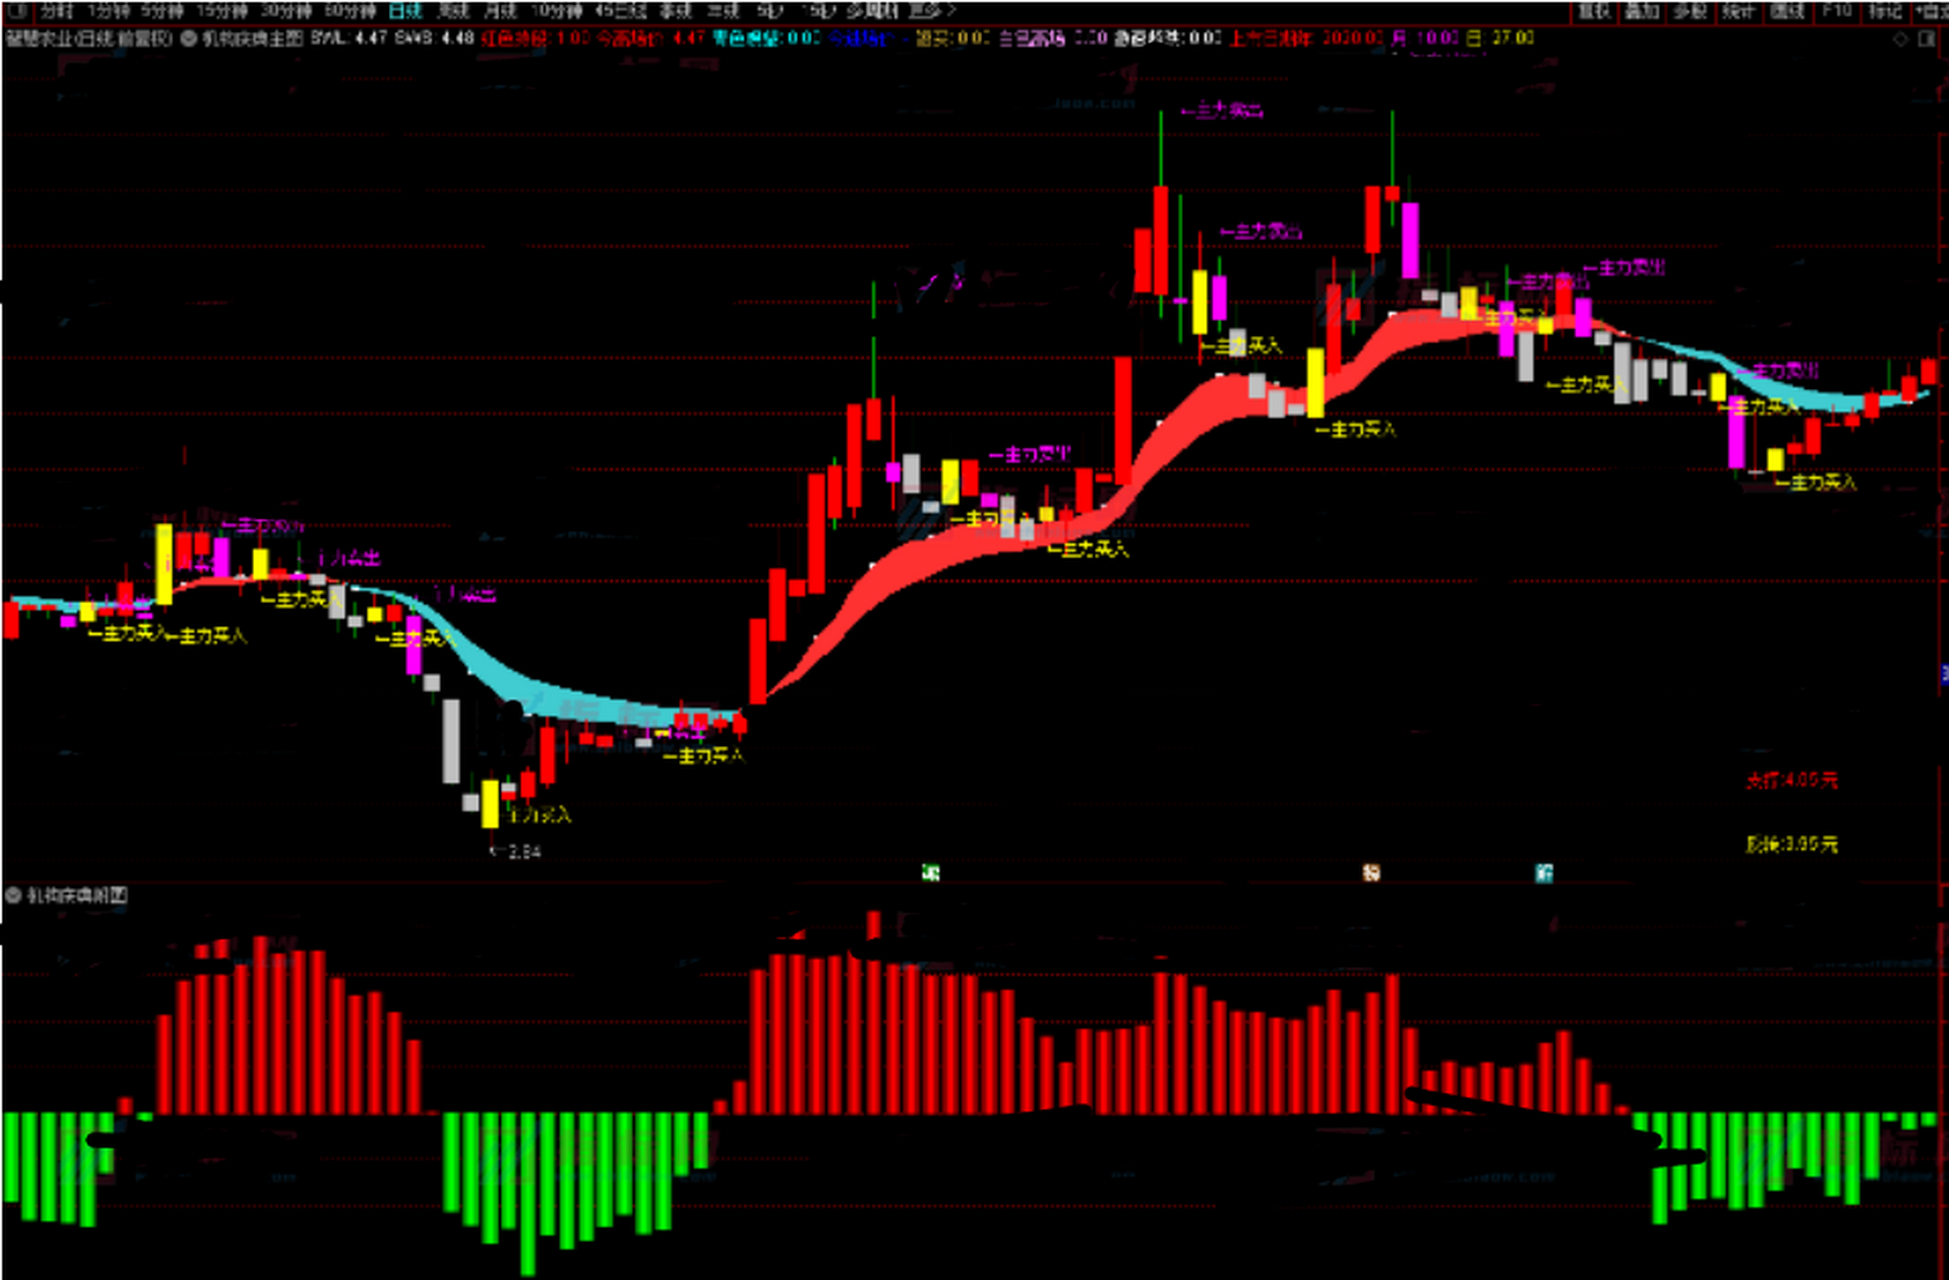Open the 多股 multi-stock view
1949x1280 pixels.
pyautogui.click(x=1690, y=11)
